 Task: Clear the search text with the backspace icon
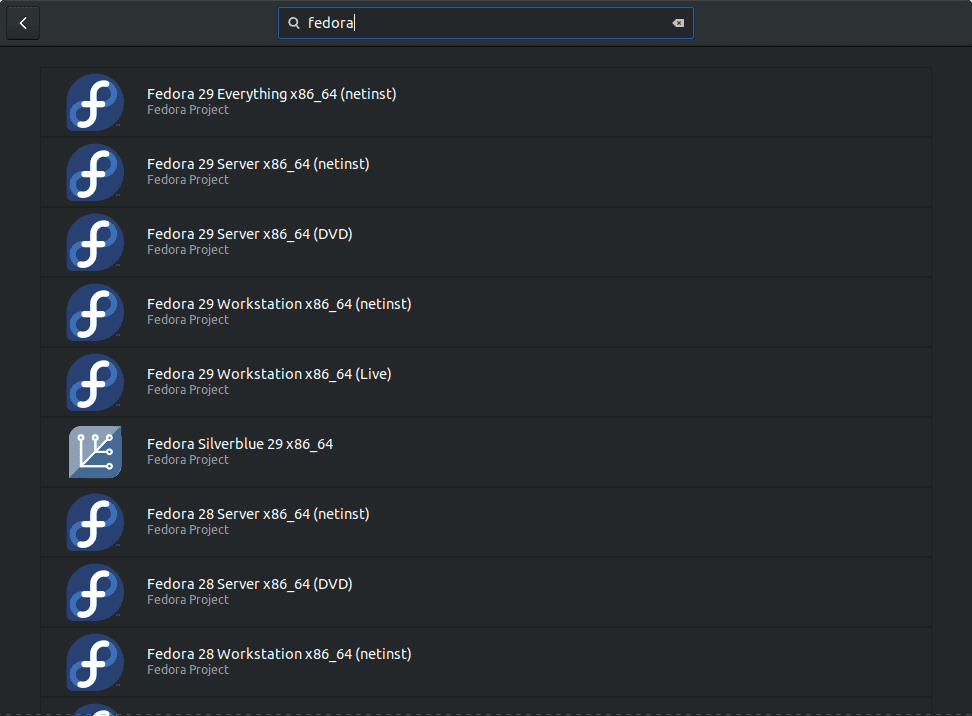(678, 23)
